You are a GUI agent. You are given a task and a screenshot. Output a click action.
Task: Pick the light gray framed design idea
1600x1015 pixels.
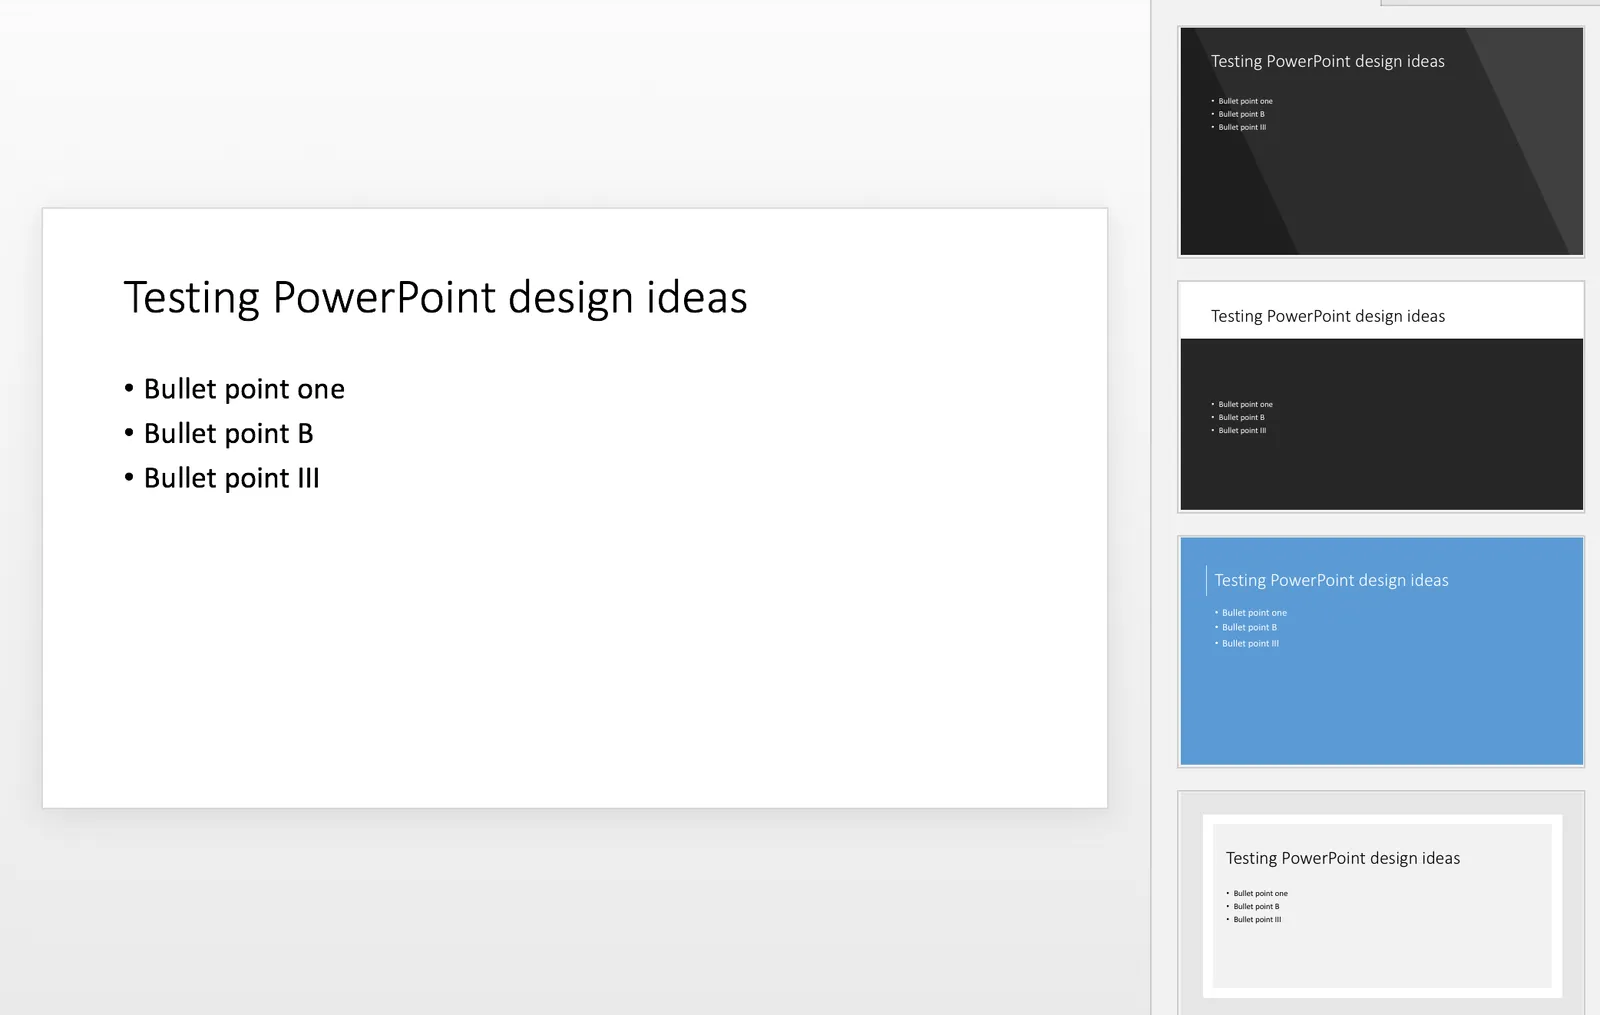(x=1381, y=903)
